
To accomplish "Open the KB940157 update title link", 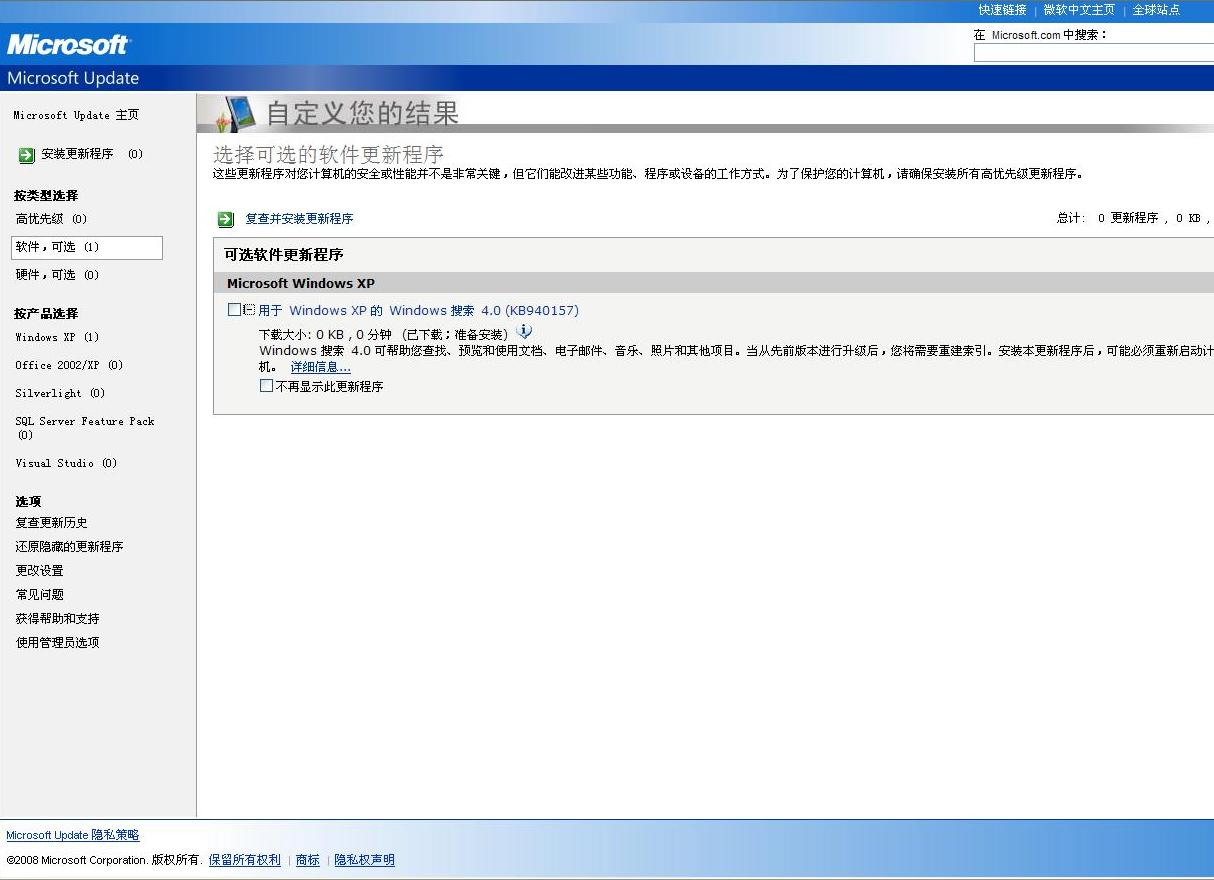I will point(418,310).
